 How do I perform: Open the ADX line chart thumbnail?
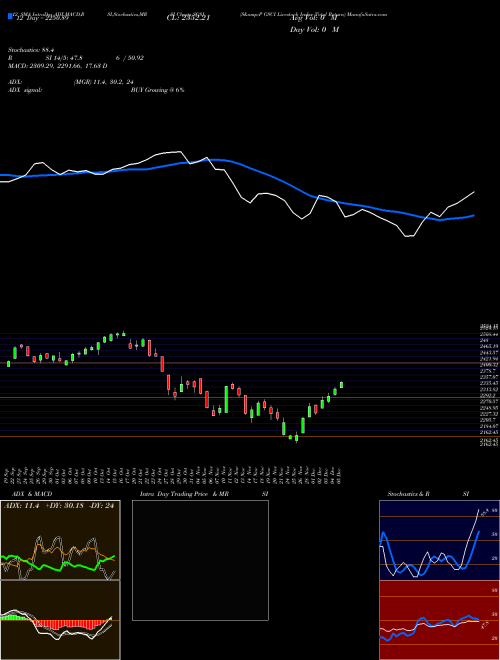(x=60, y=540)
